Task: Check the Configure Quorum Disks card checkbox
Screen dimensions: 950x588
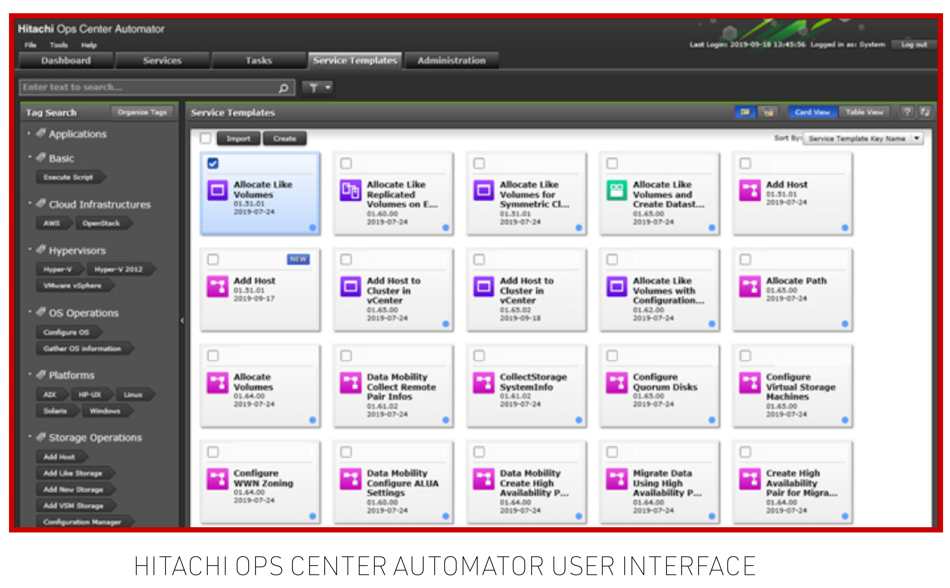Action: (x=612, y=356)
